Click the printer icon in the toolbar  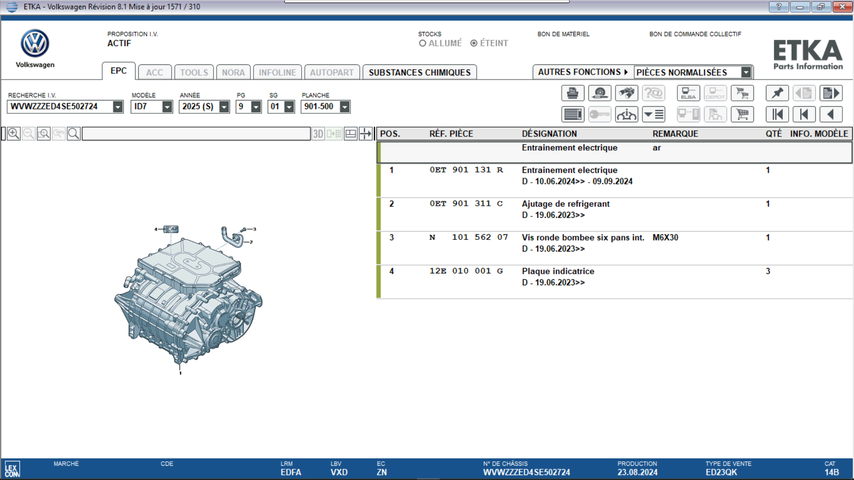tap(572, 93)
